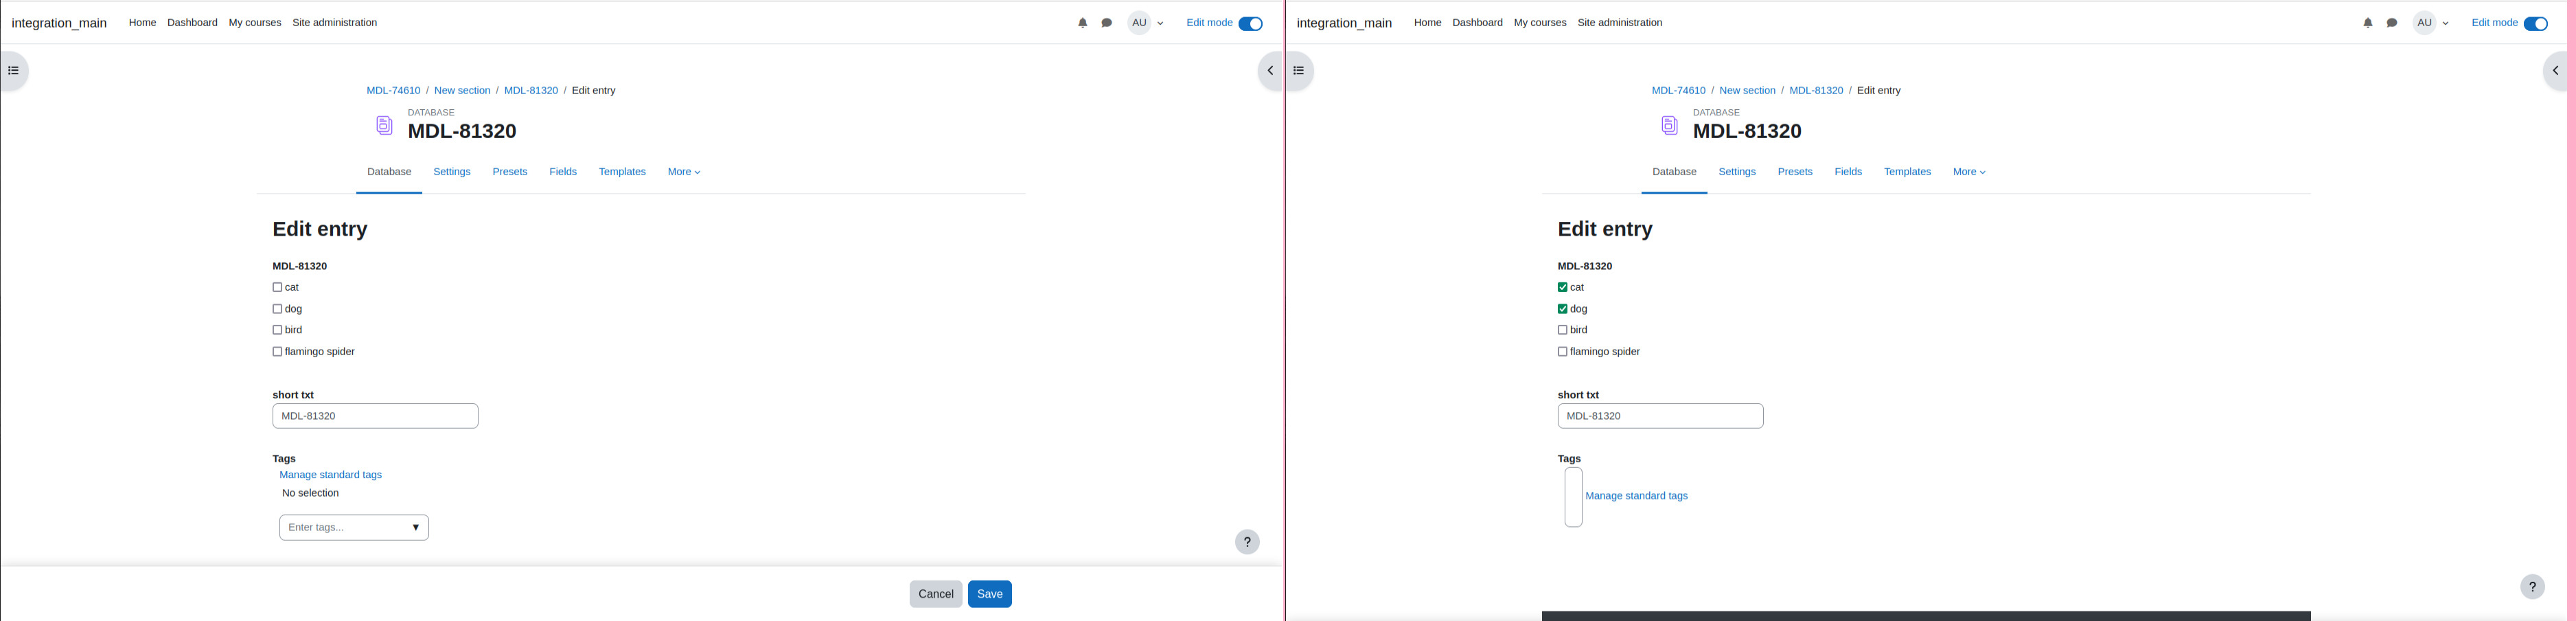The height and width of the screenshot is (621, 2576).
Task: Go to New section breadcrumb in right window
Action: (1747, 91)
